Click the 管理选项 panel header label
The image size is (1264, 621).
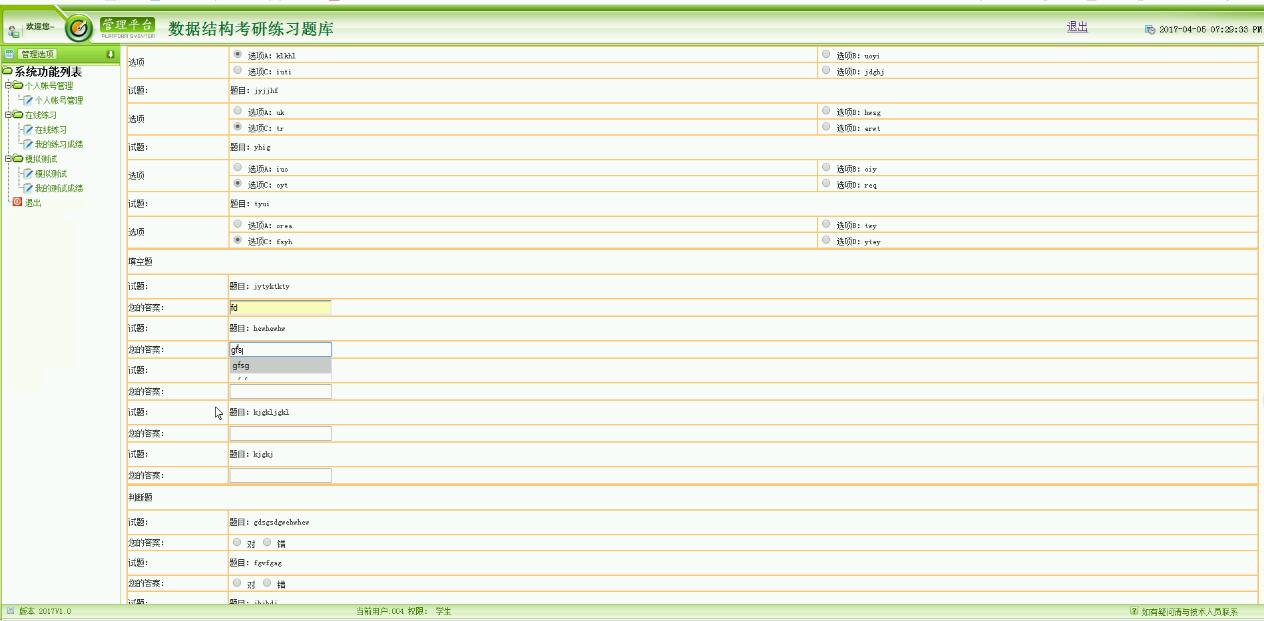point(37,54)
